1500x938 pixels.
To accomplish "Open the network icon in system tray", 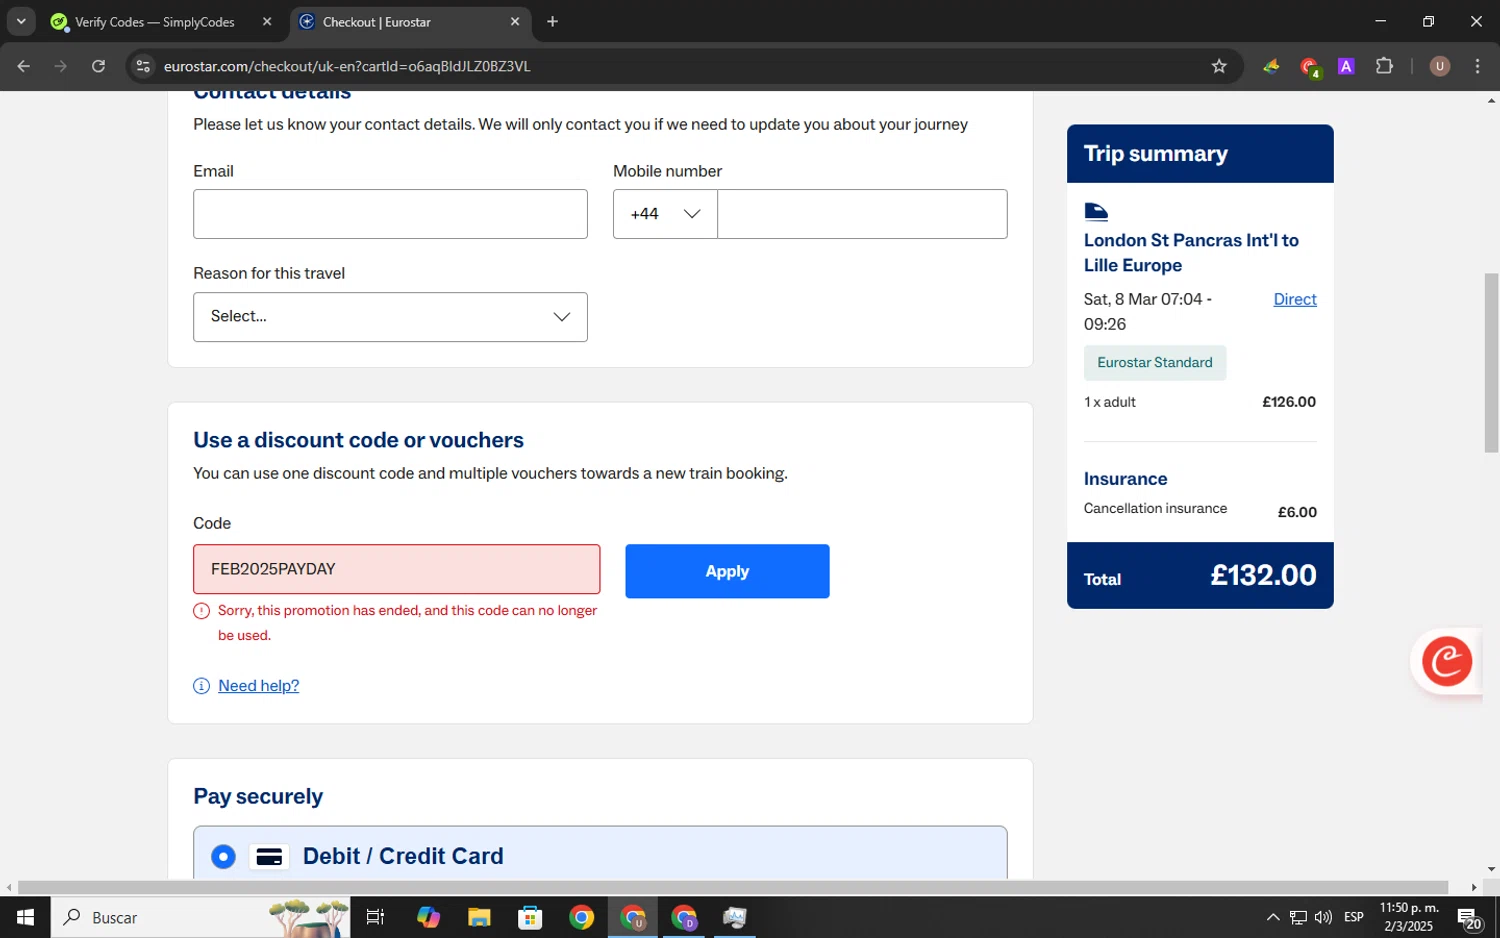I will pyautogui.click(x=1298, y=917).
